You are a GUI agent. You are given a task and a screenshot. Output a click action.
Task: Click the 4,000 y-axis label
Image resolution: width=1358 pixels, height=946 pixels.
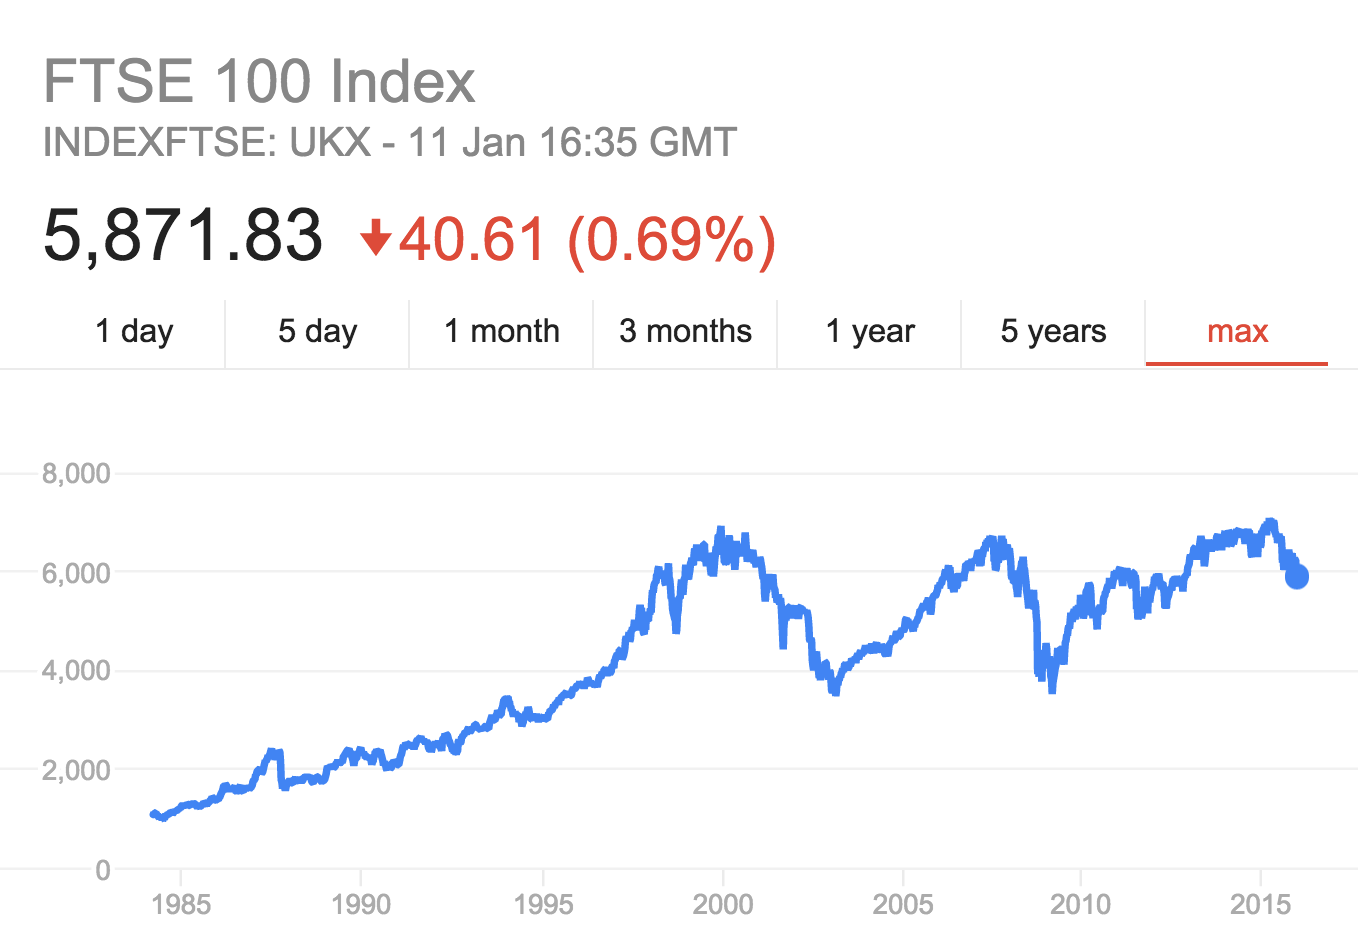pos(76,670)
